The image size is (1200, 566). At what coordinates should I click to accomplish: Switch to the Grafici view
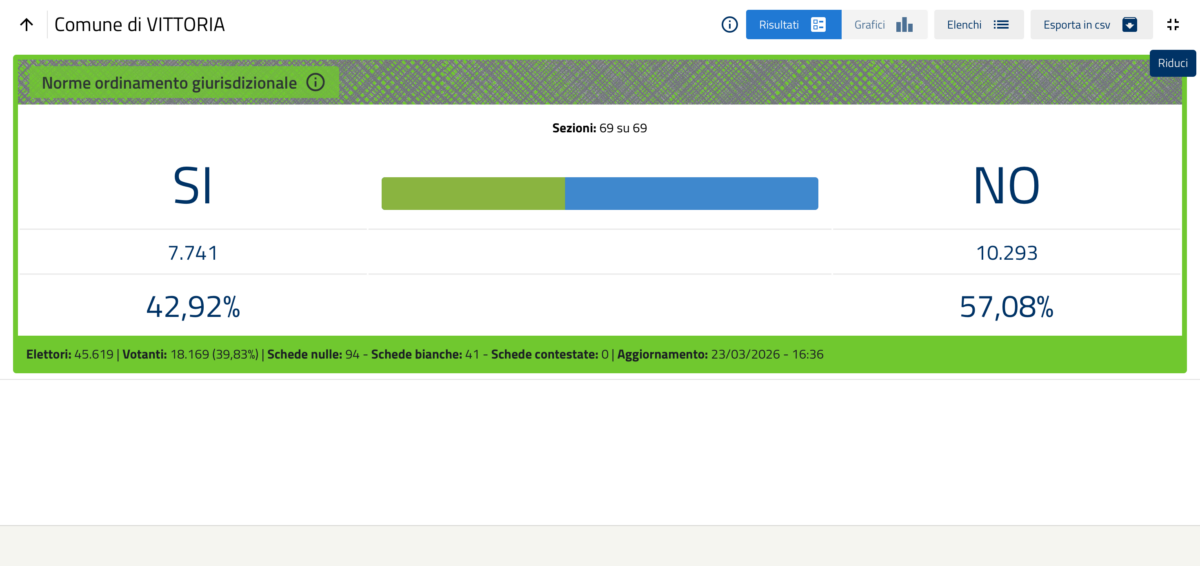tap(884, 25)
